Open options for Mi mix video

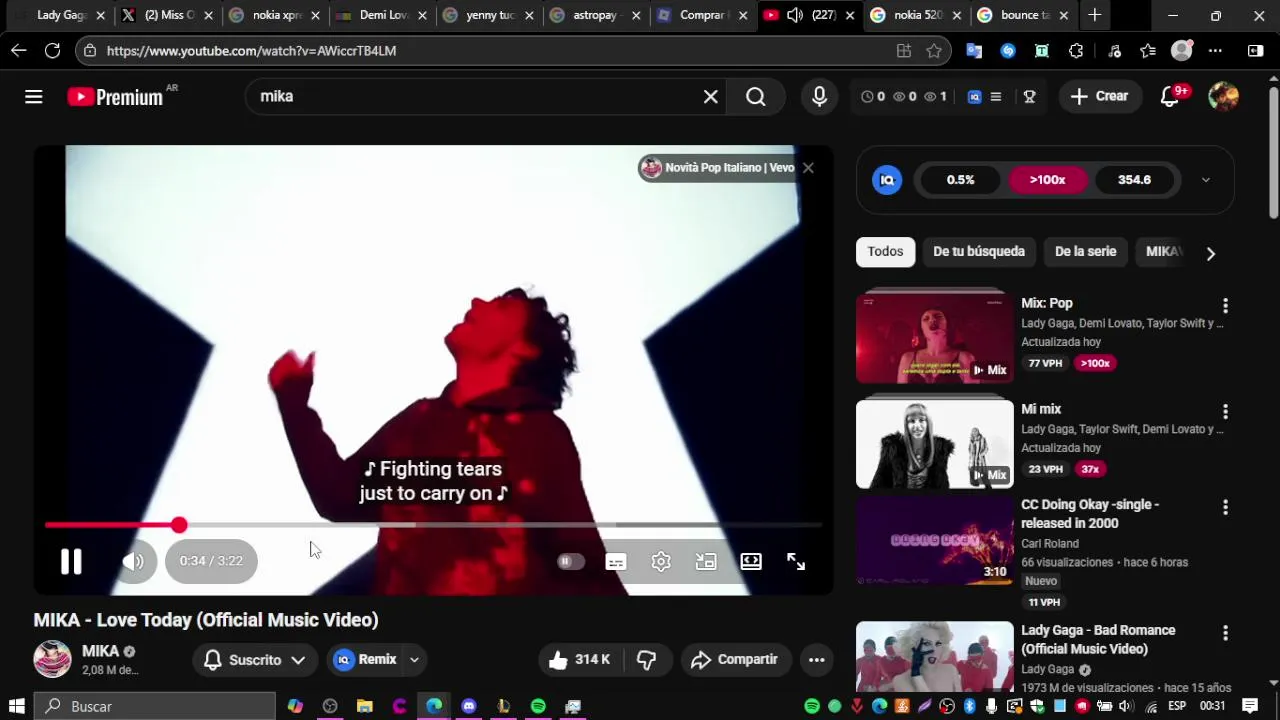click(1225, 412)
